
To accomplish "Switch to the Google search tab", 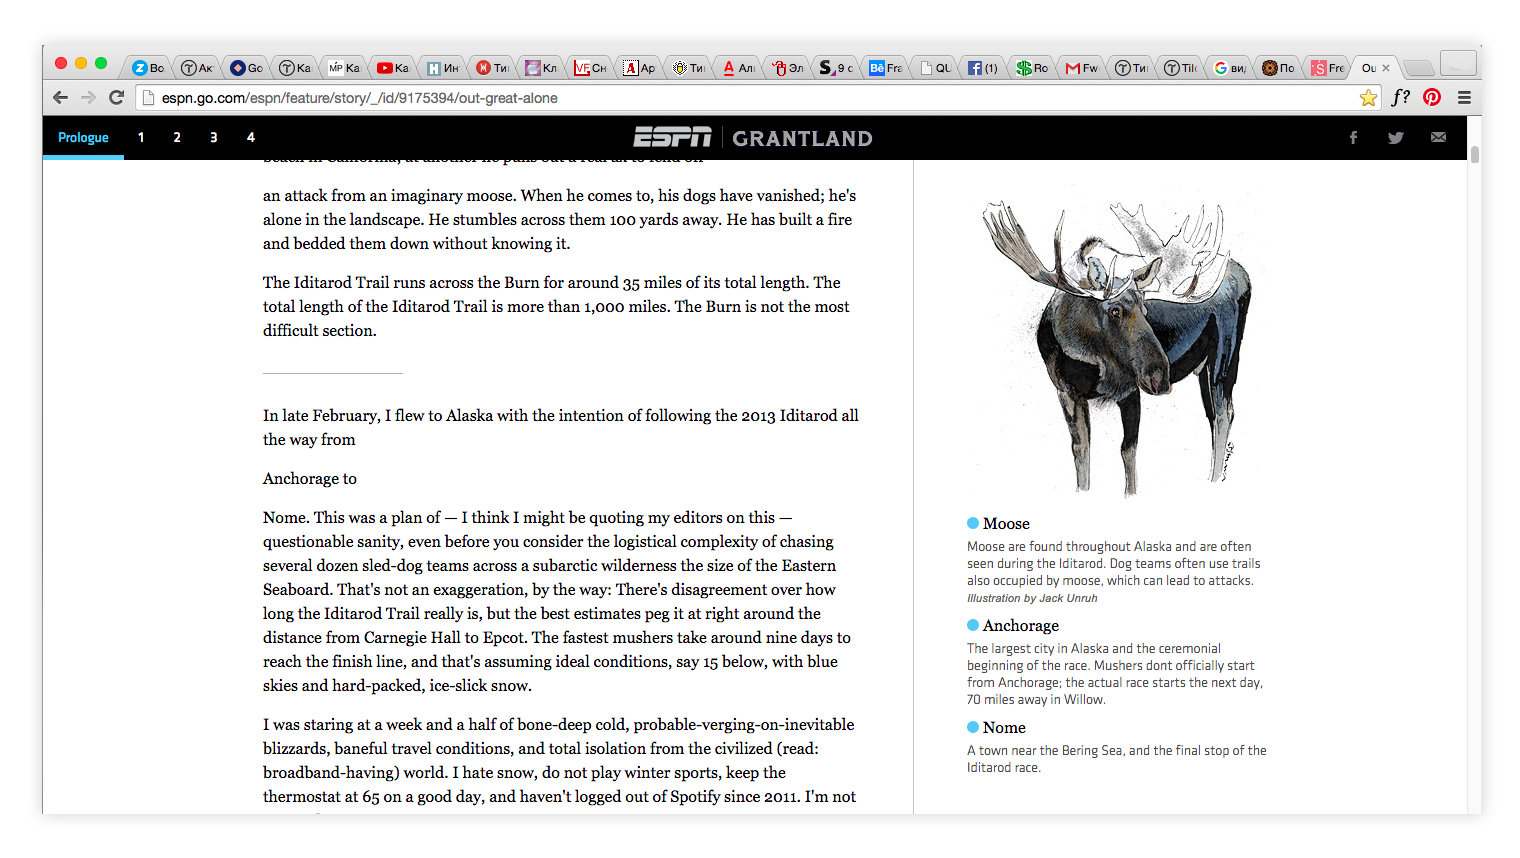I will (x=1230, y=68).
